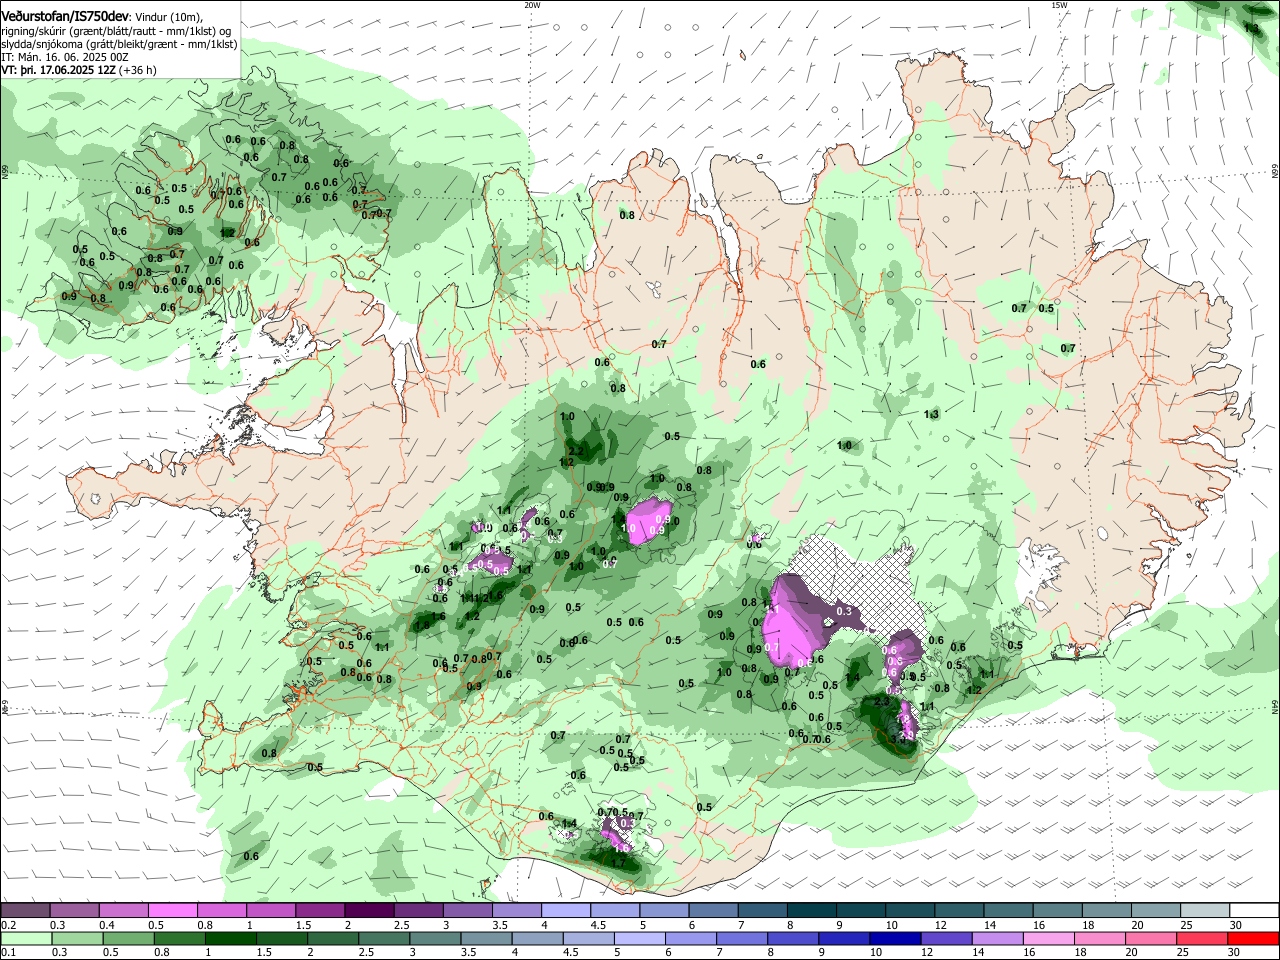Click the violet rain swatch labeled 12

947,938
